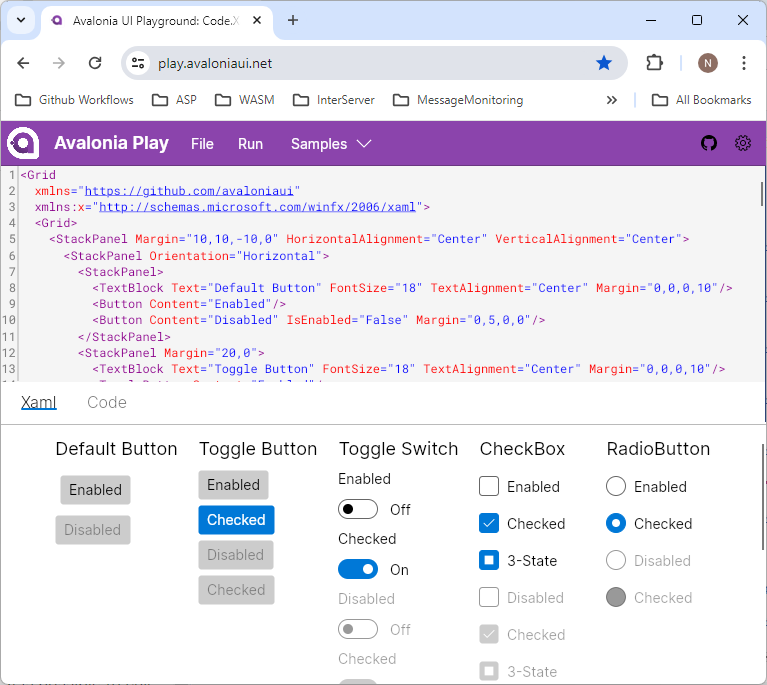Screen dimensions: 767x685
Task: Click the Enabled default button
Action: 95,490
